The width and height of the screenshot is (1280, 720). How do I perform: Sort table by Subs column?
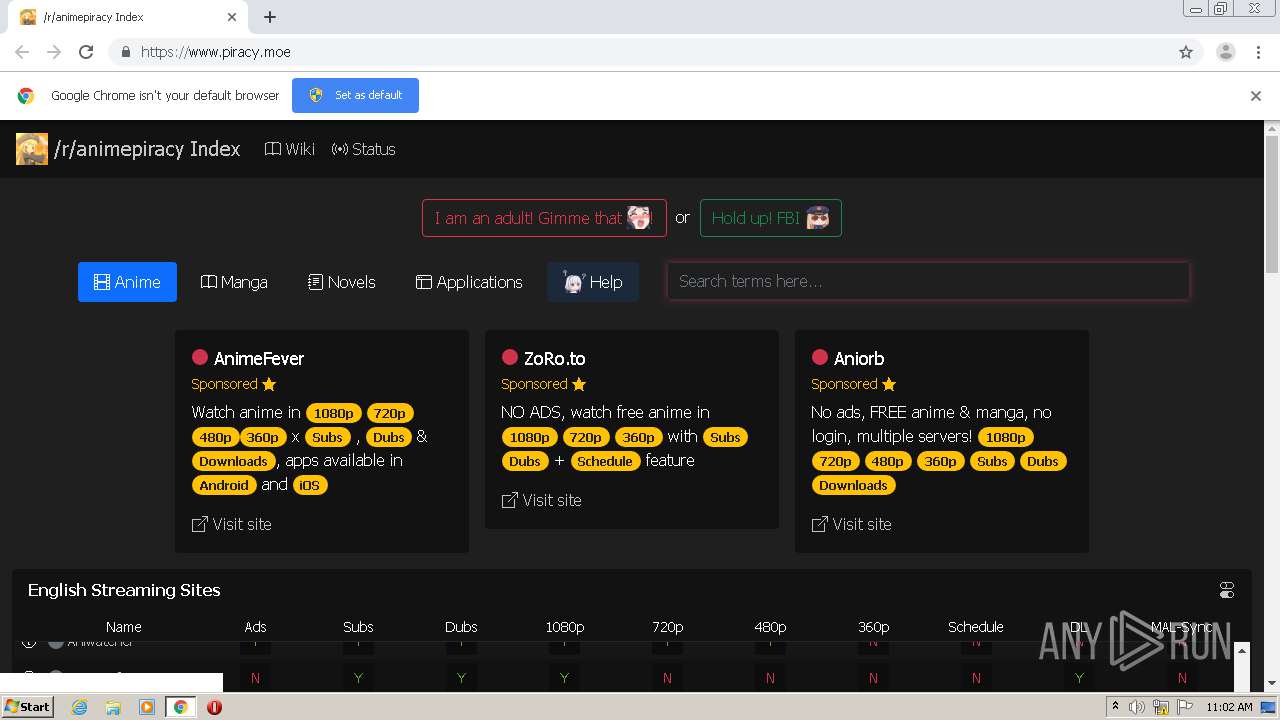(358, 627)
